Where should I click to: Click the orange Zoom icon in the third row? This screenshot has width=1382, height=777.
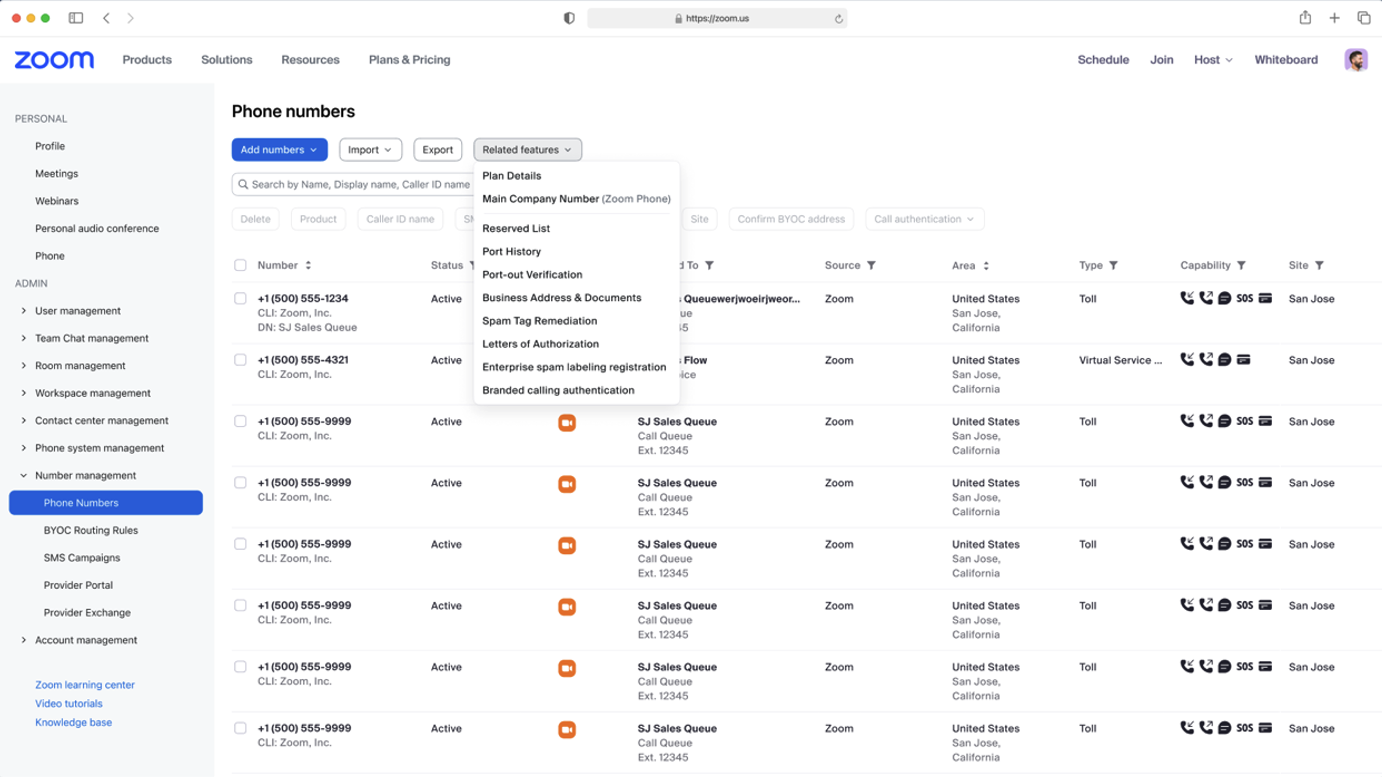click(x=566, y=423)
